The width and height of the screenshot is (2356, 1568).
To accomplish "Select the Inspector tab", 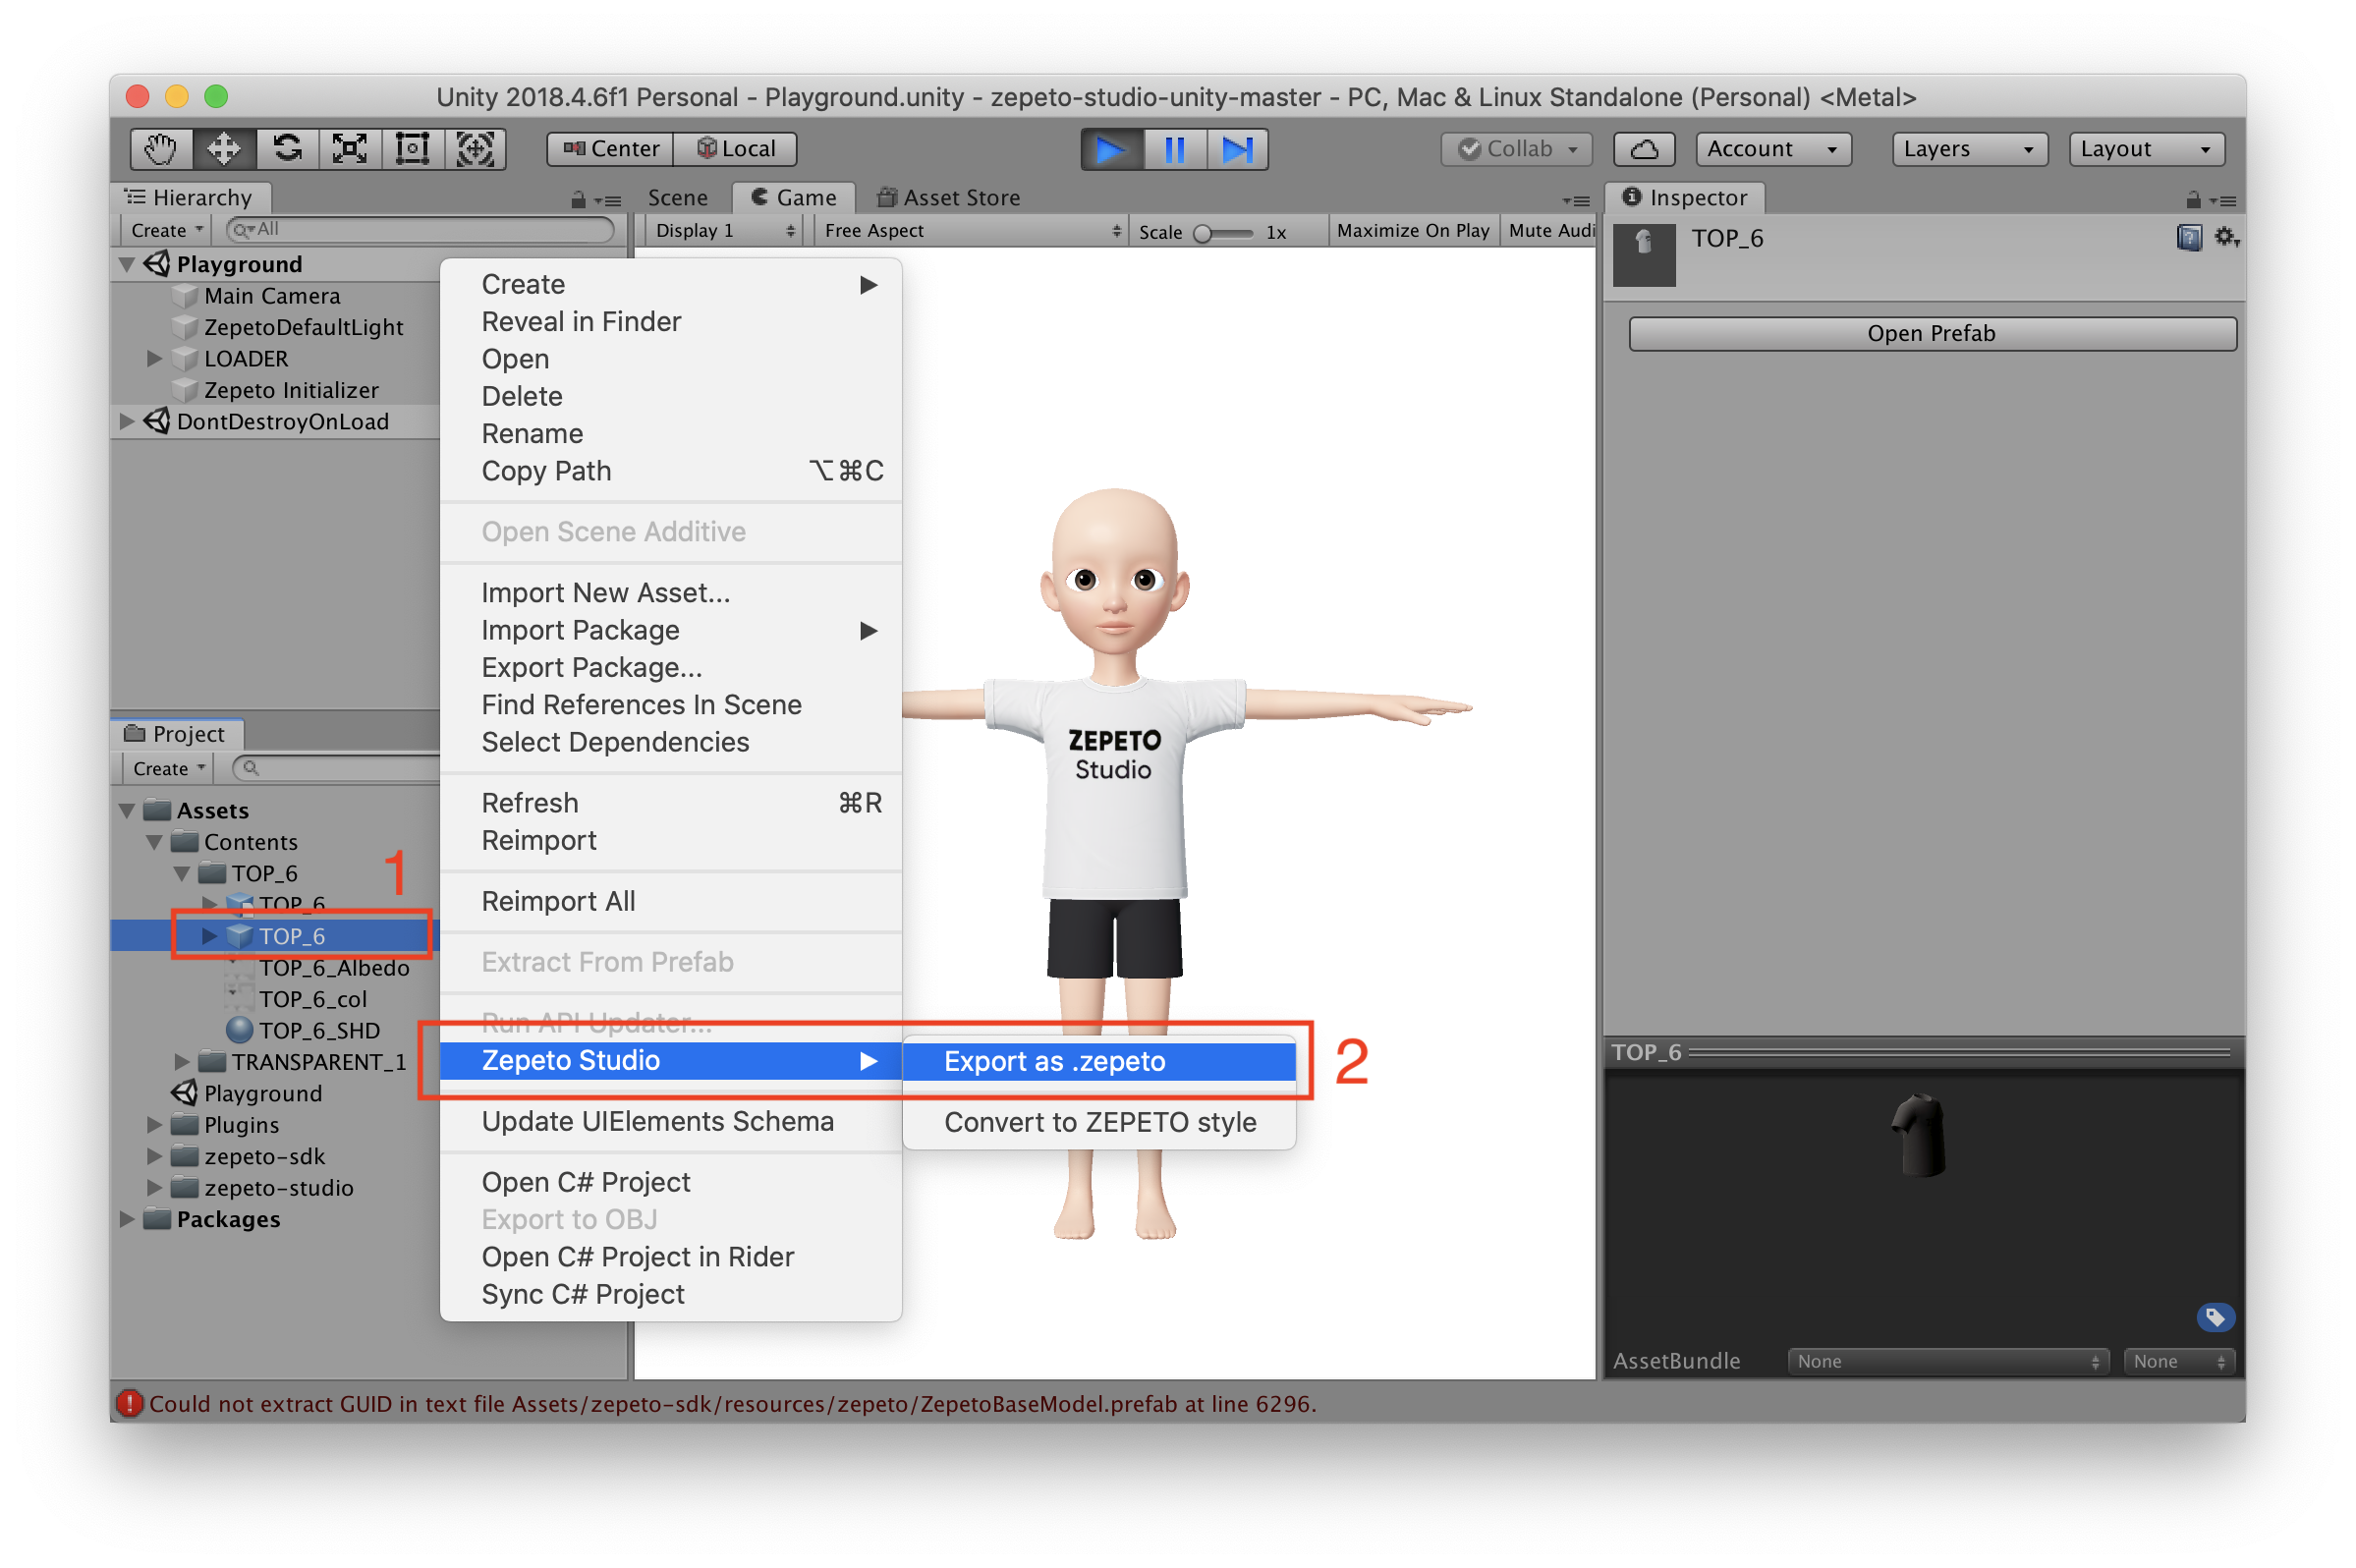I will click(x=1685, y=198).
